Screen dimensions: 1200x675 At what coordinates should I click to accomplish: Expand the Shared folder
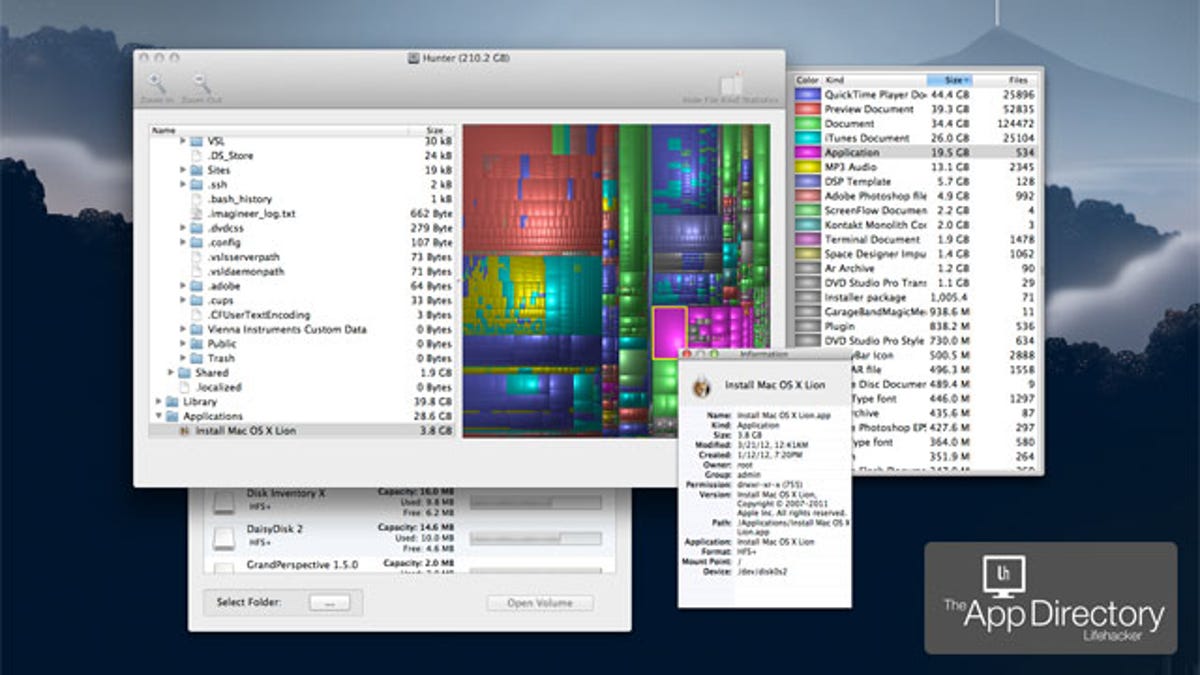(171, 373)
